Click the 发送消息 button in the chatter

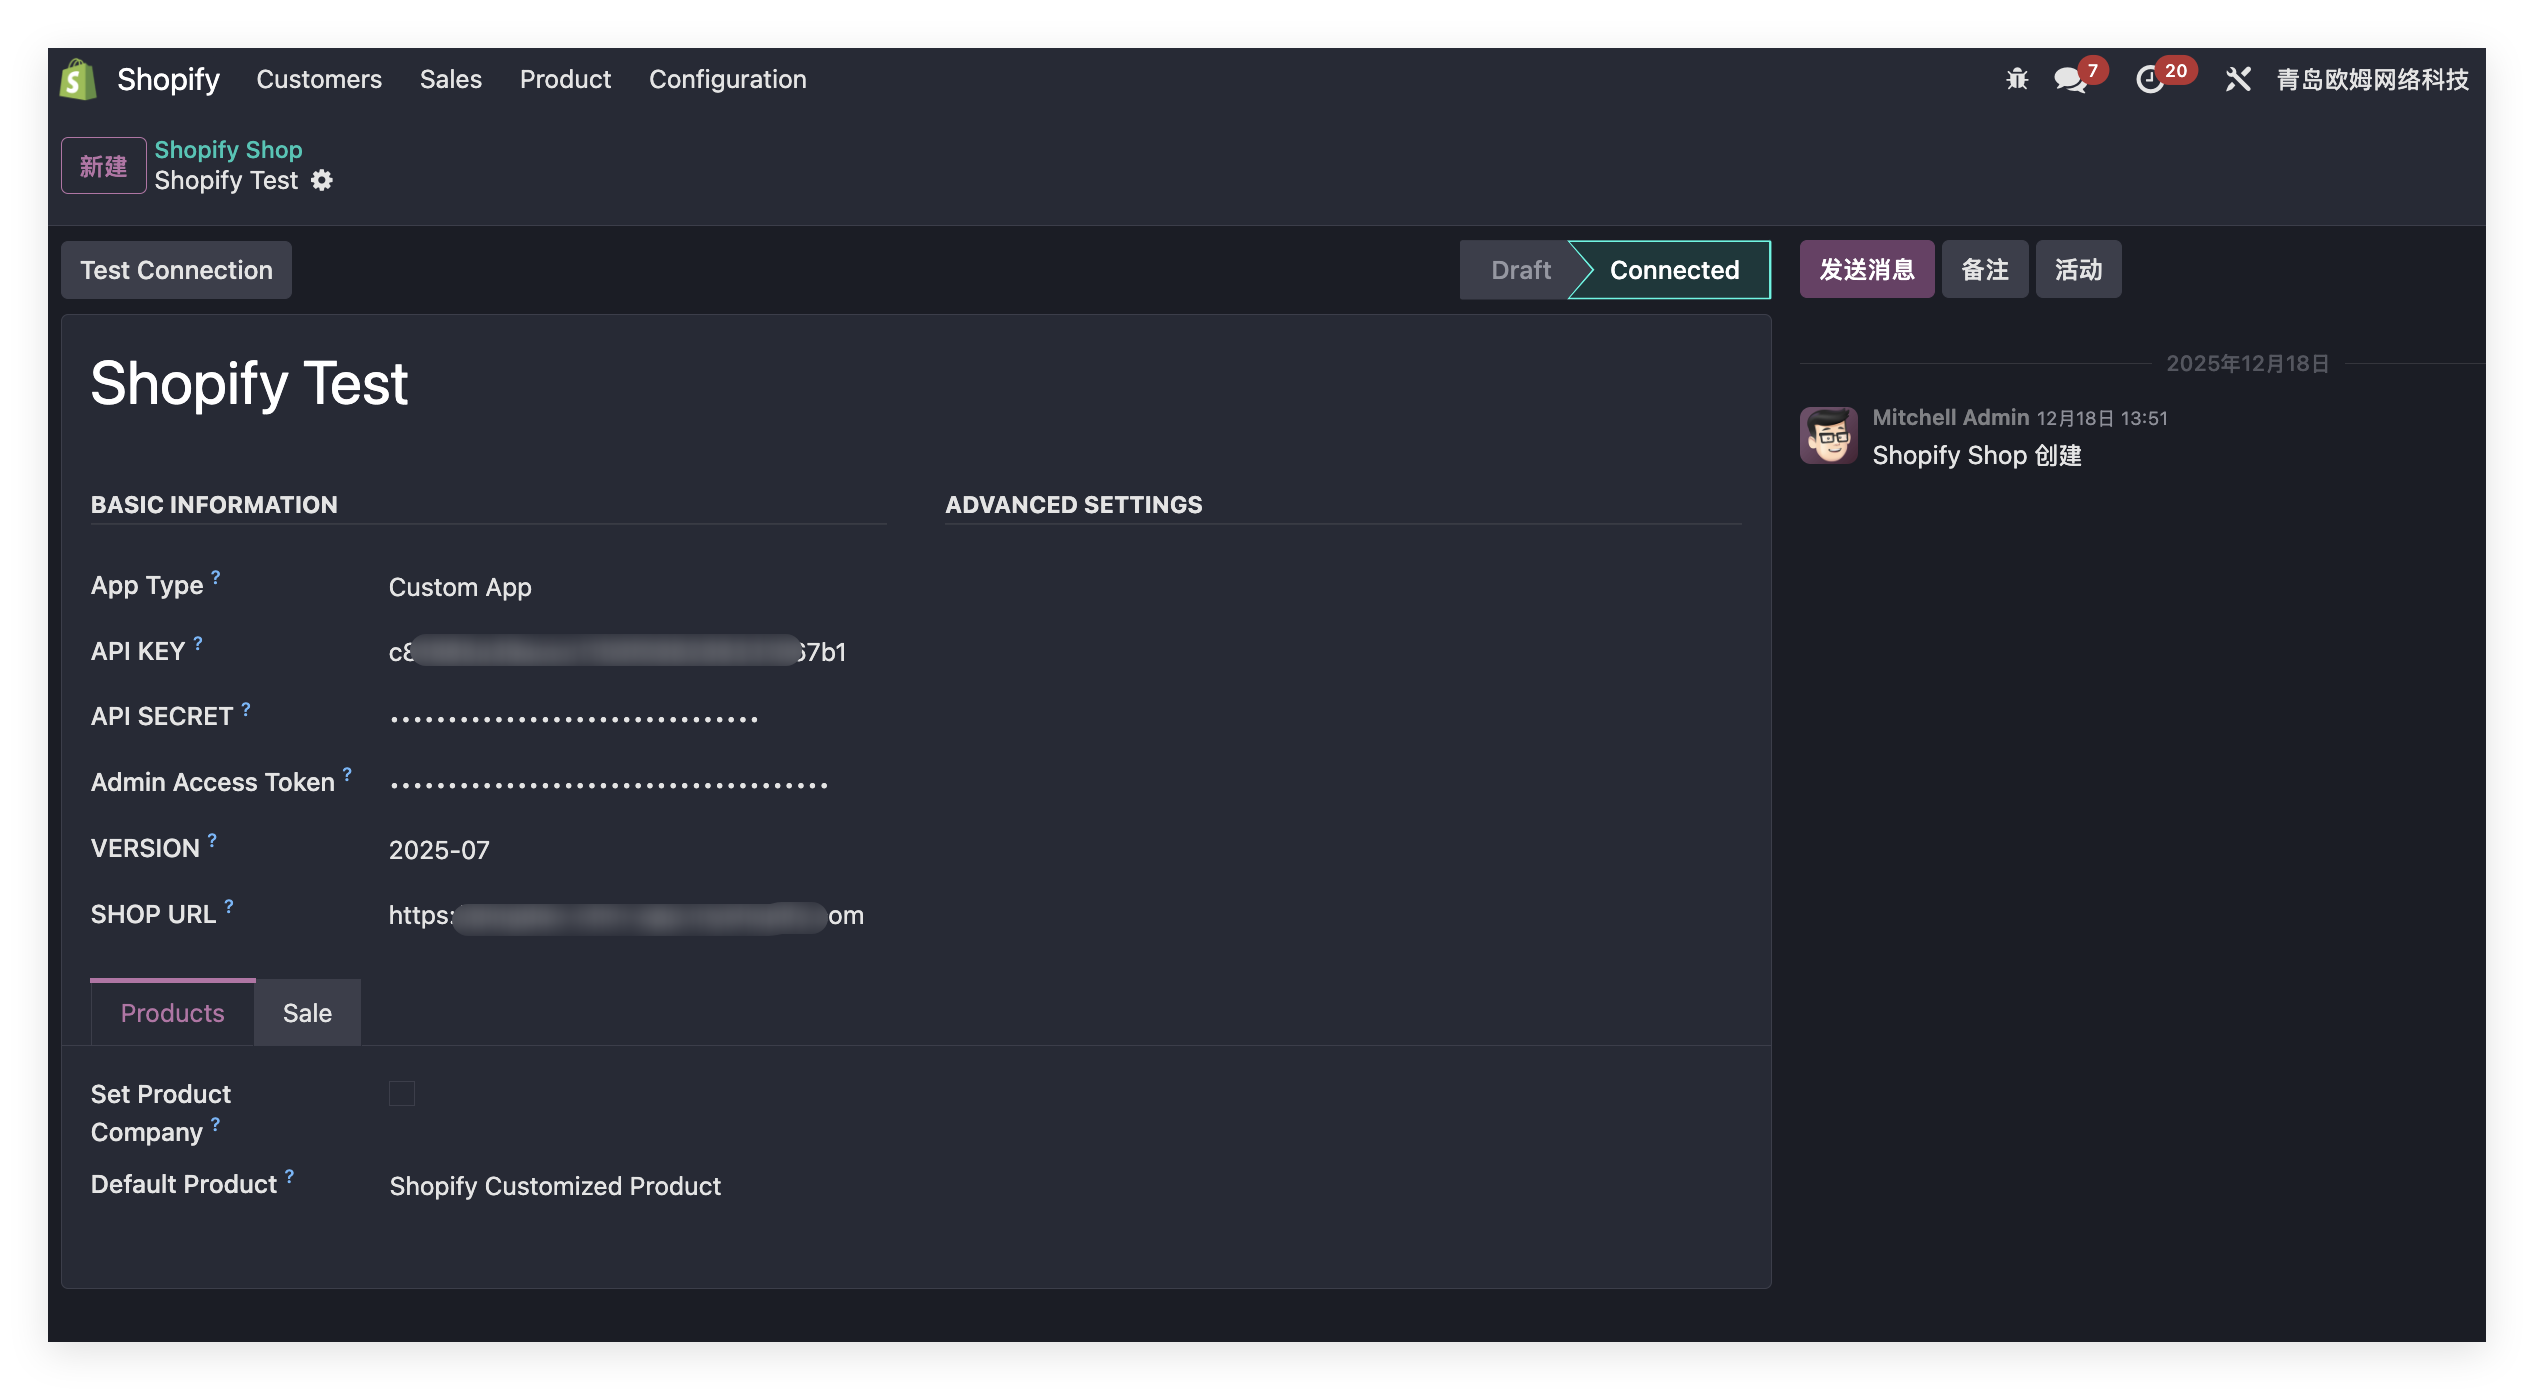pos(1867,269)
